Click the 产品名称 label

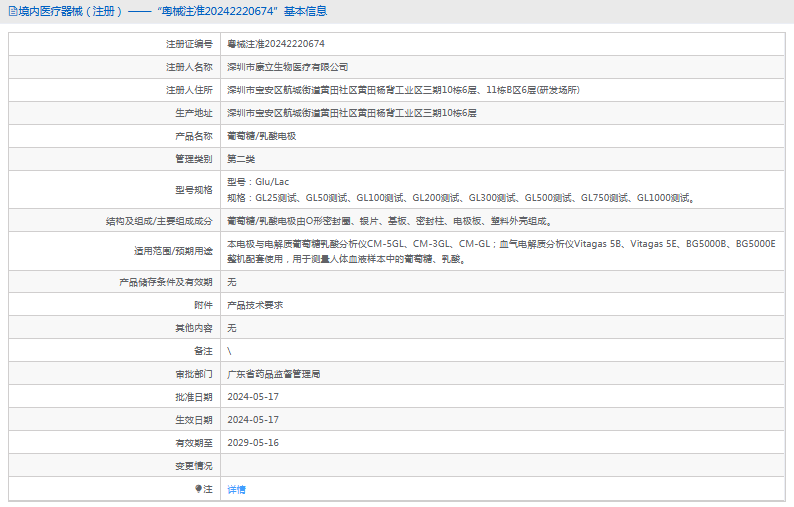pyautogui.click(x=194, y=136)
